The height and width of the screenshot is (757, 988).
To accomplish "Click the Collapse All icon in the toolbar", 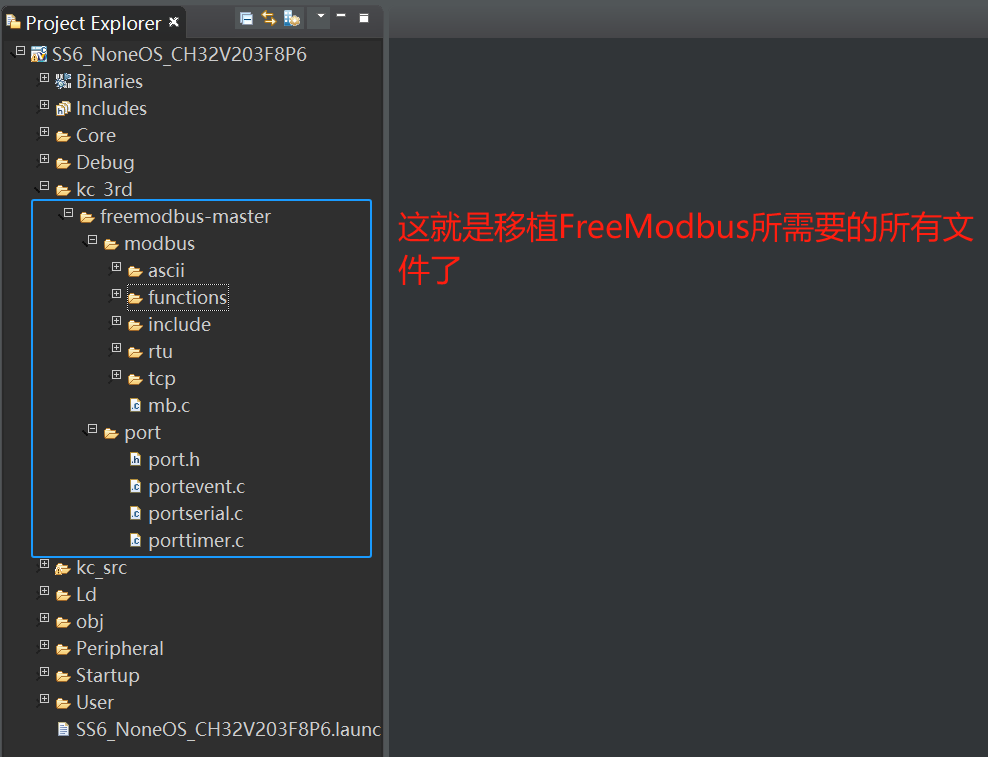I will coord(245,18).
